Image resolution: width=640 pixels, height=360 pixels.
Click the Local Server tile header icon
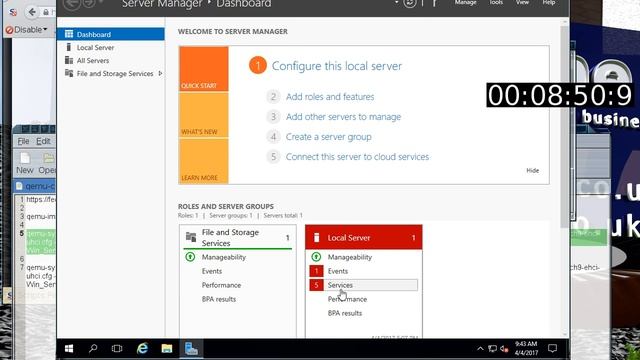[x=316, y=237]
